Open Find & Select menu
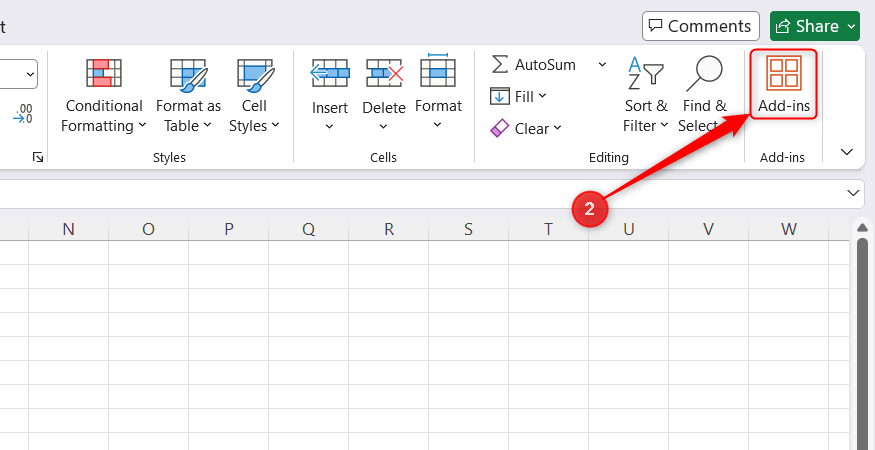875x450 pixels. coord(704,95)
